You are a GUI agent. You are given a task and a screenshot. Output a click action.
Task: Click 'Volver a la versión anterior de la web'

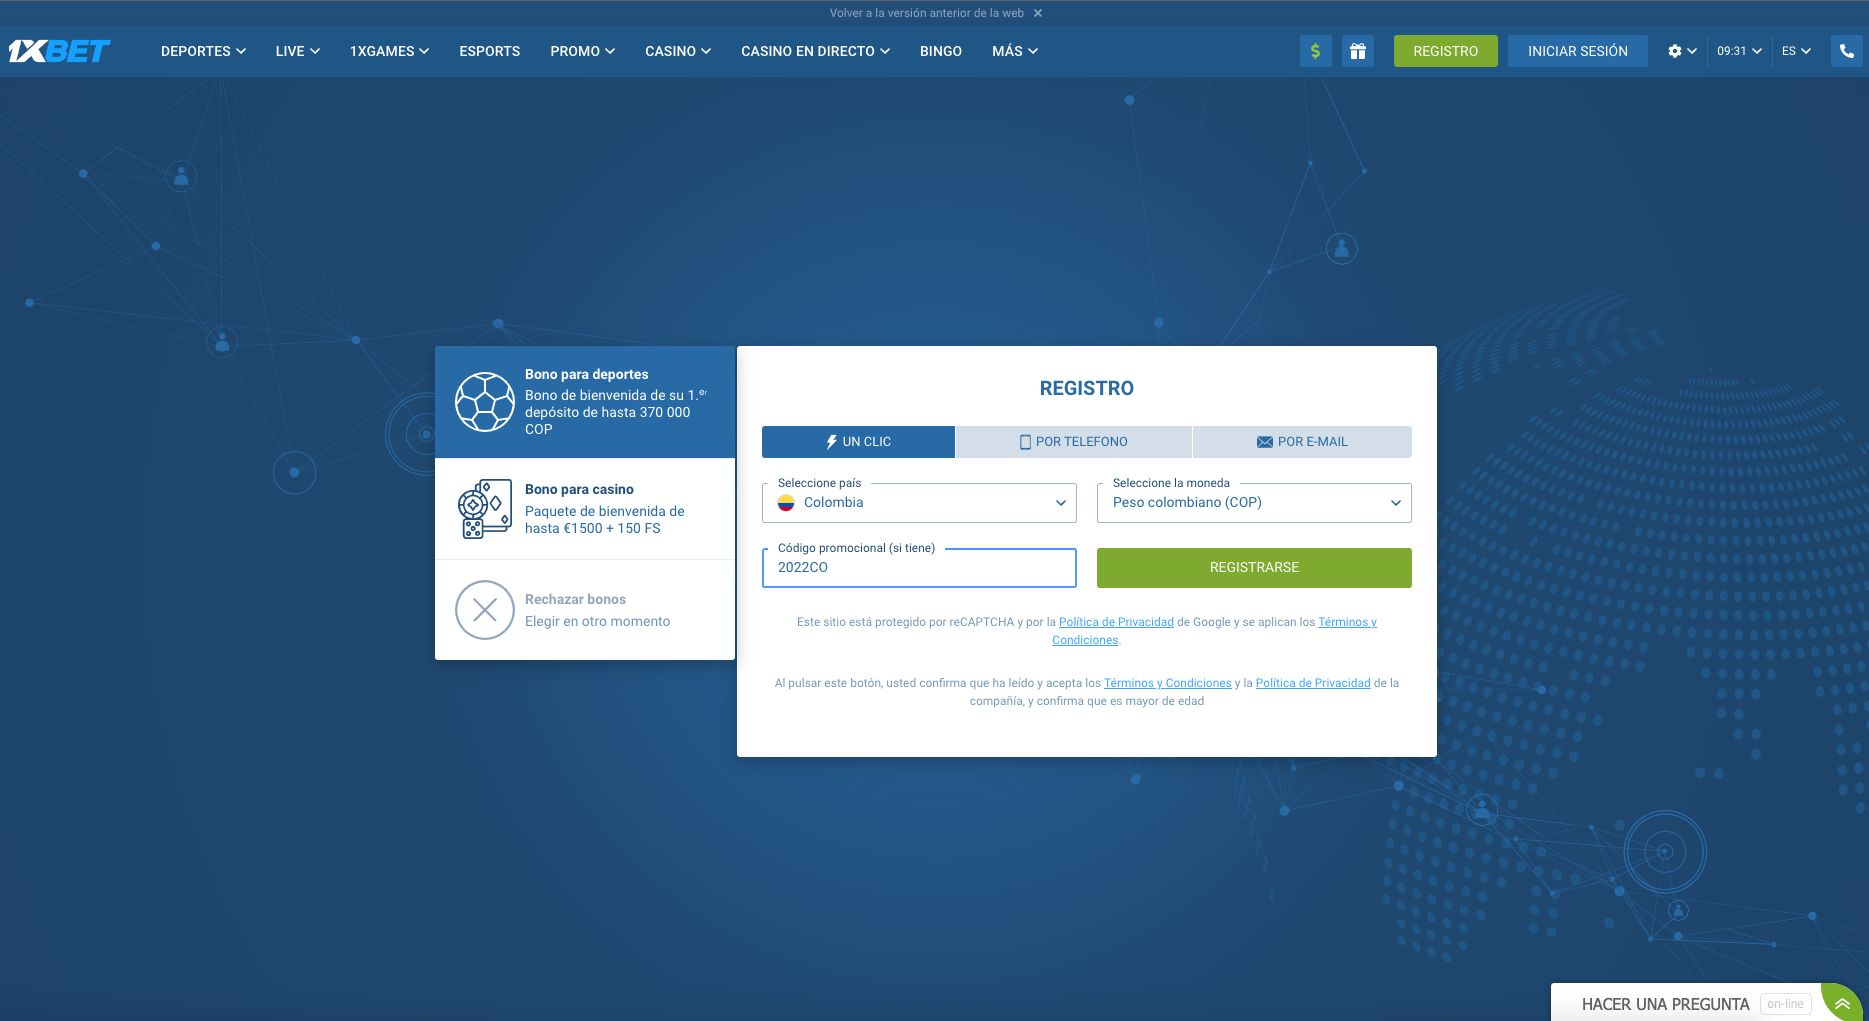pos(926,13)
